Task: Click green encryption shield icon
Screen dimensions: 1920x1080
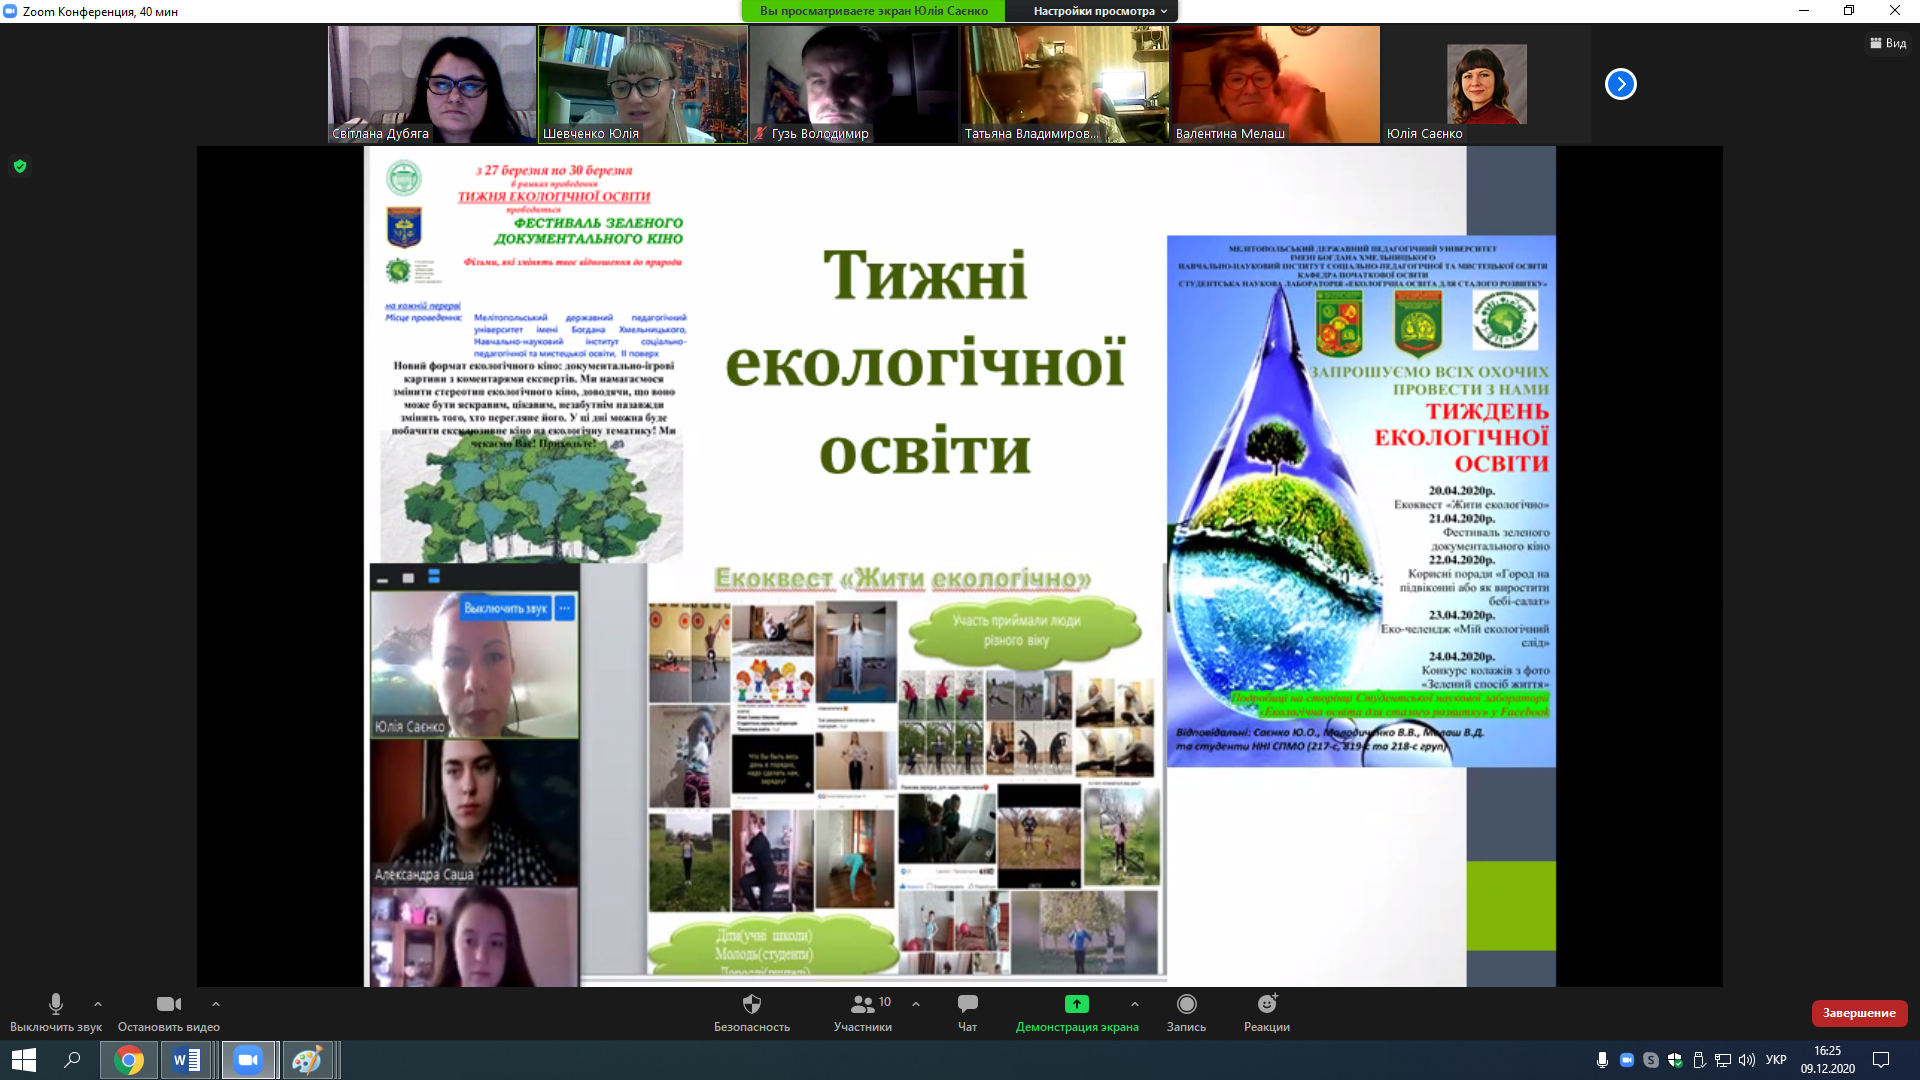Action: 20,166
